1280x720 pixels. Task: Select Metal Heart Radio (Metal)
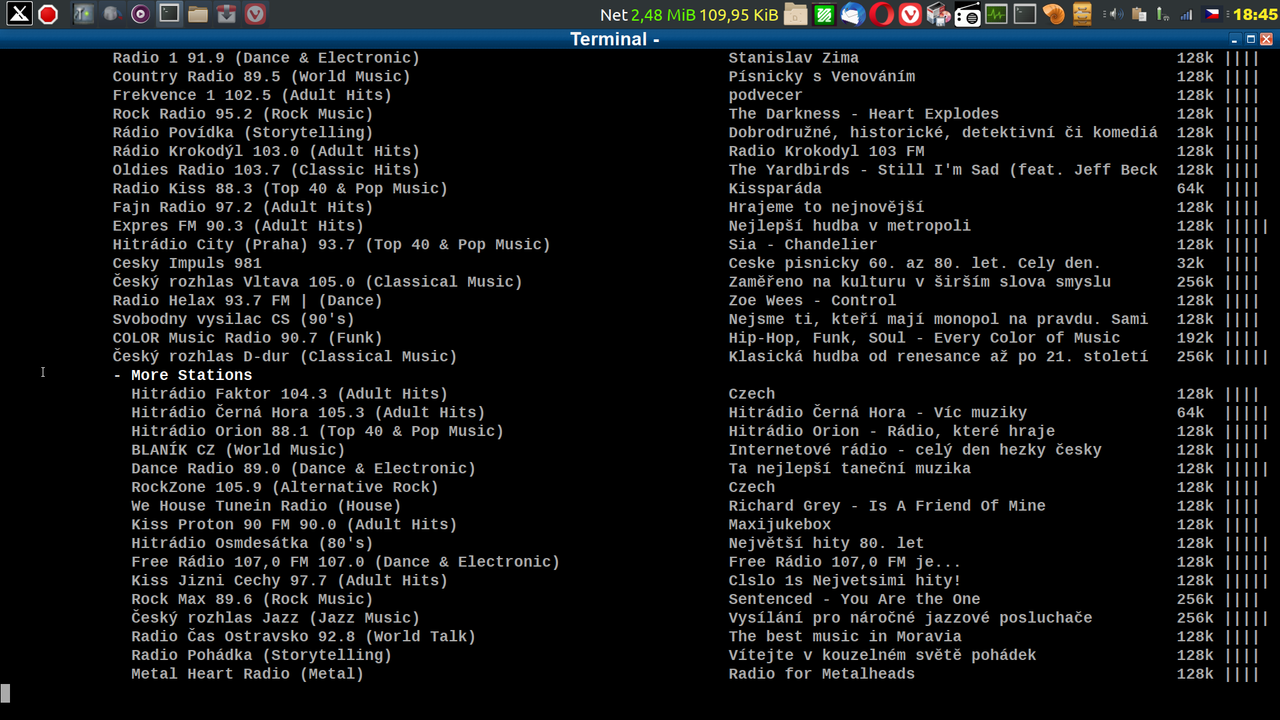(x=247, y=674)
